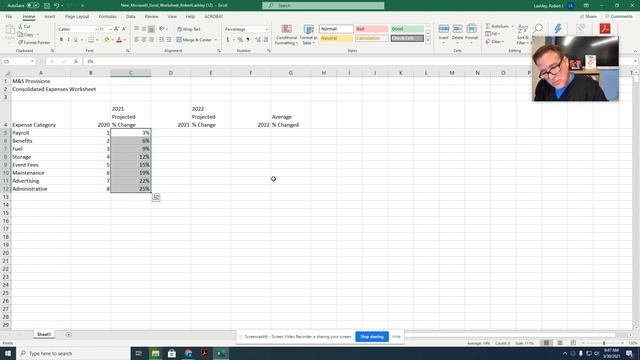Image resolution: width=640 pixels, height=360 pixels.
Task: Toggle bold formatting
Action: (x=61, y=40)
